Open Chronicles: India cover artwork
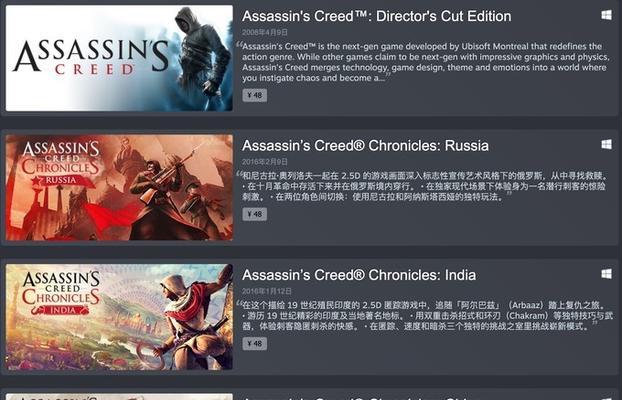Image resolution: width=622 pixels, height=400 pixels. click(x=119, y=317)
